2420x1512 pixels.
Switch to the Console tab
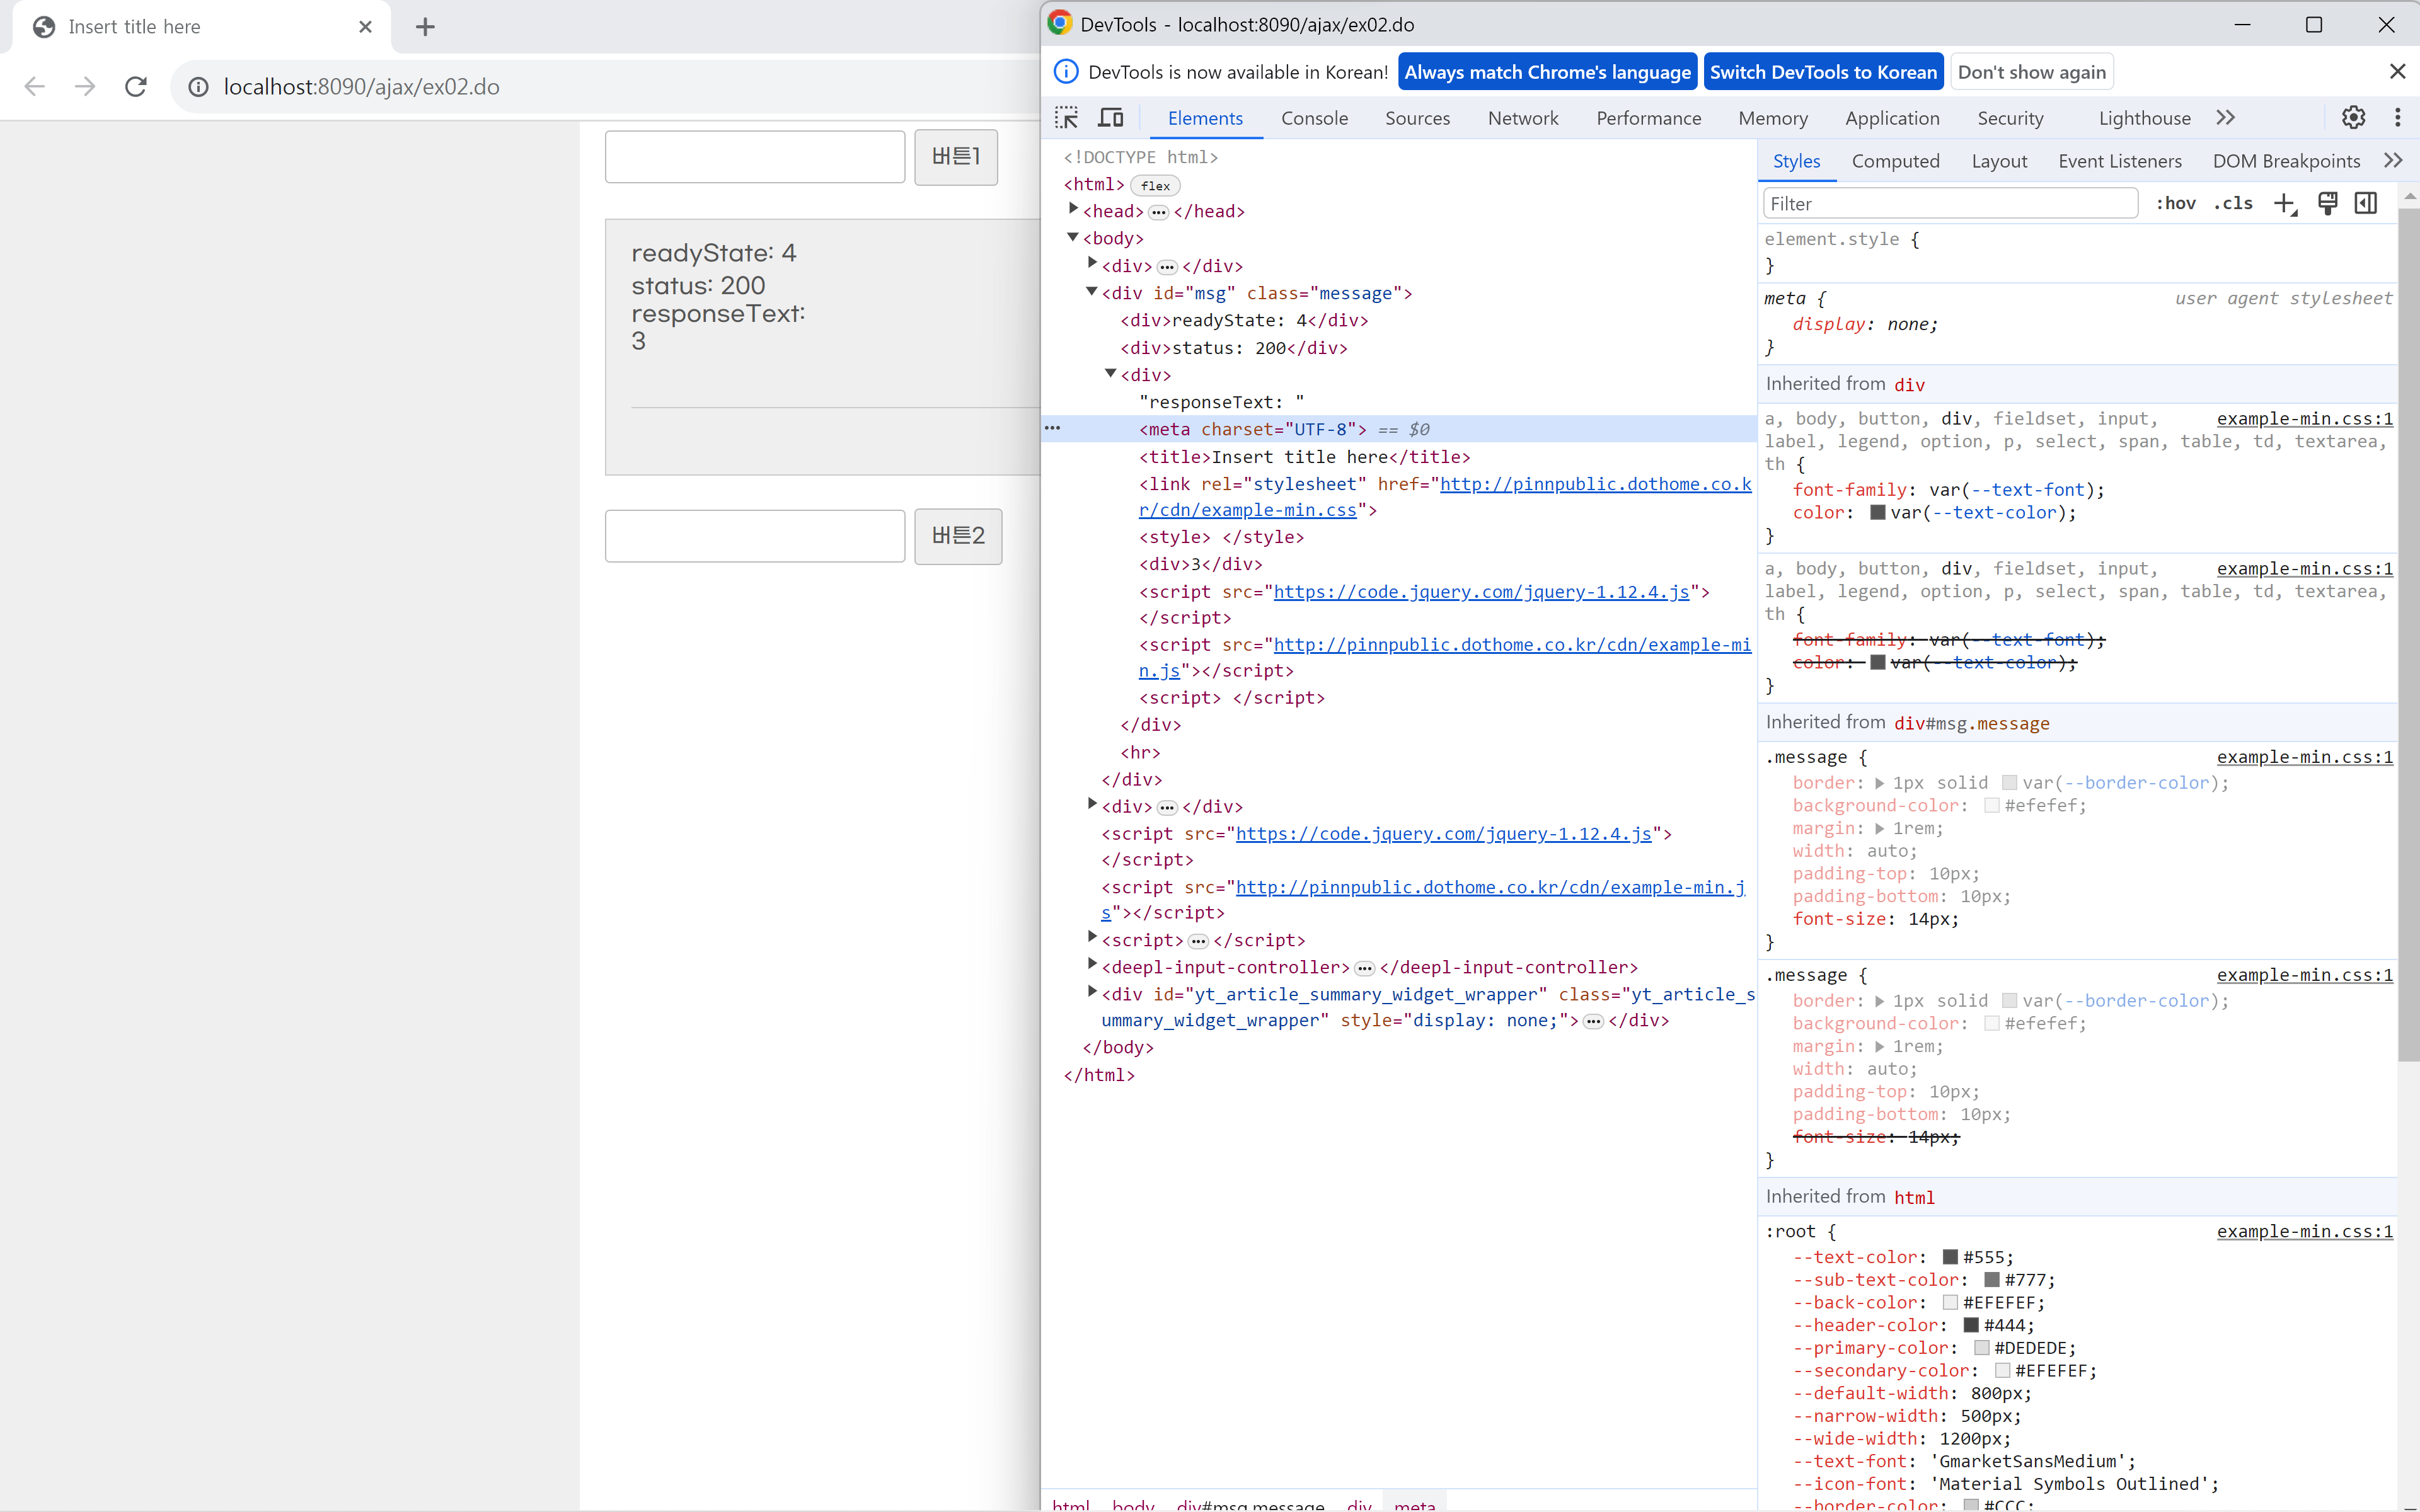click(1314, 118)
